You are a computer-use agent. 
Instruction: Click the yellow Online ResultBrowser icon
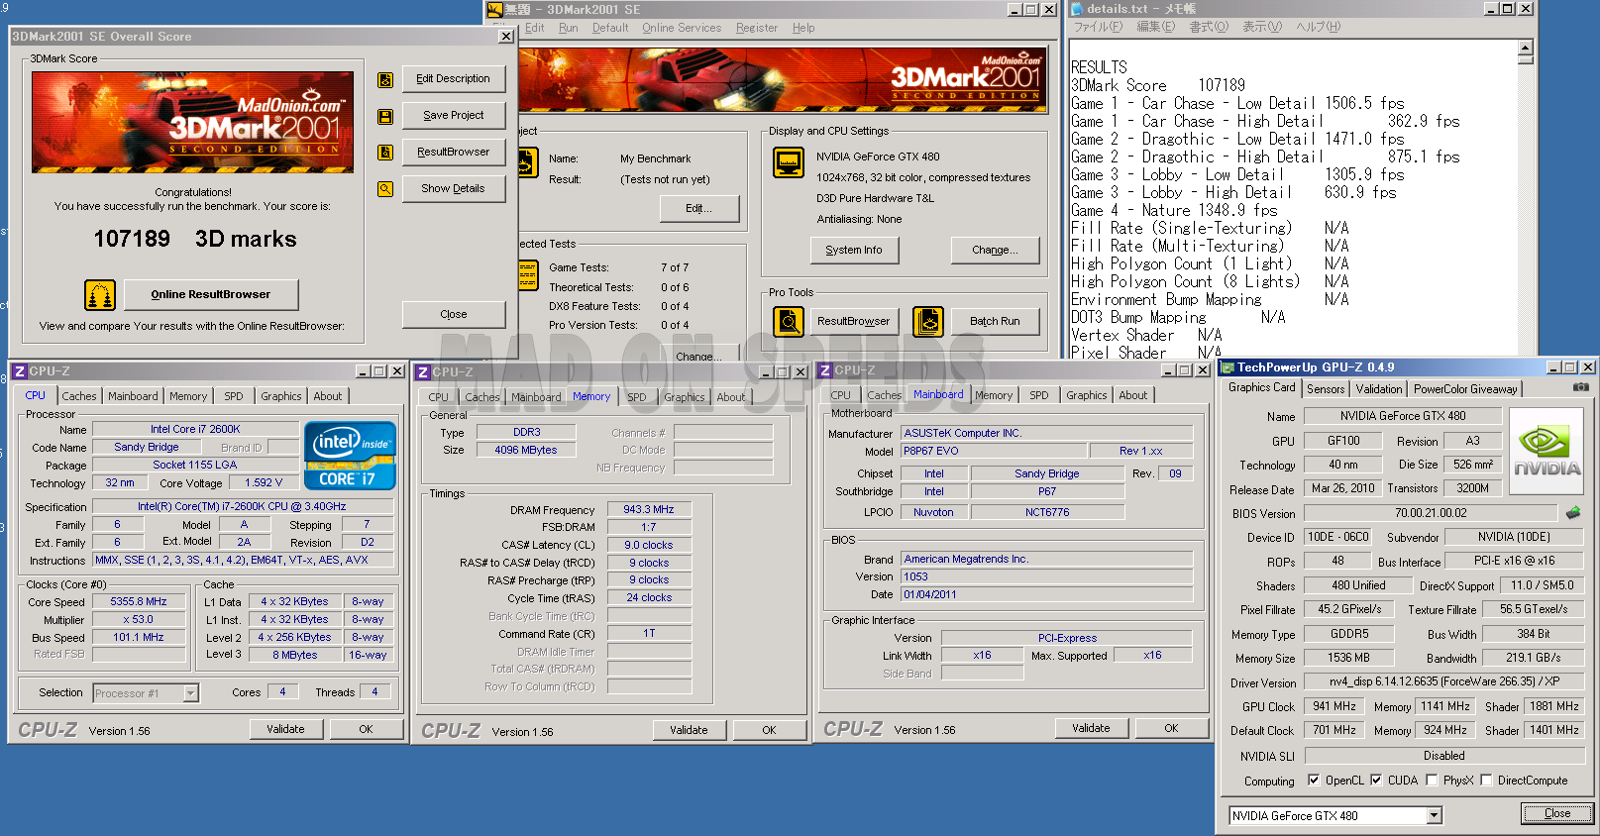[100, 295]
